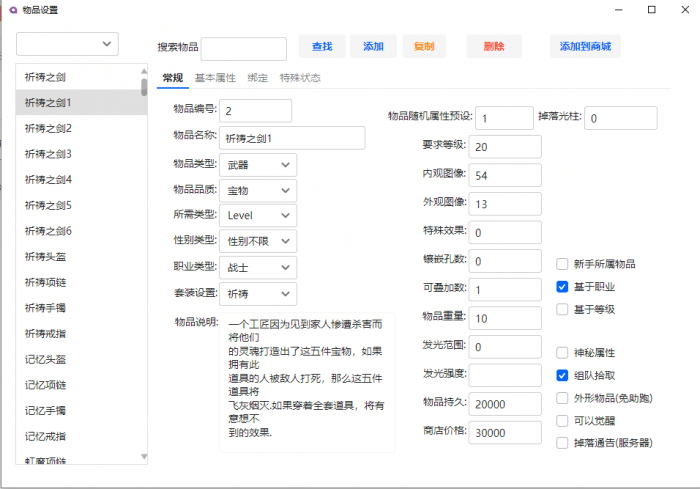Viewport: 700px width, 489px height.
Task: Open the 物品类型 dropdown
Action: [259, 164]
